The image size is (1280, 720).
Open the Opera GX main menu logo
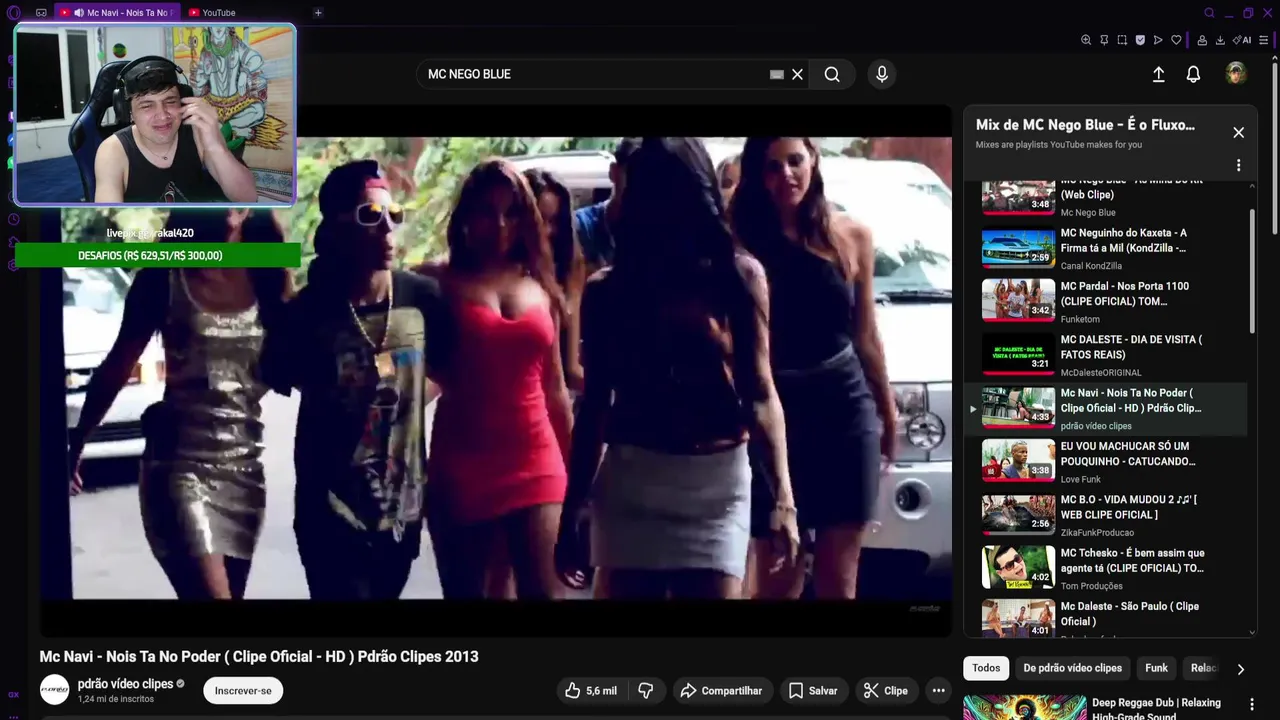[x=13, y=13]
